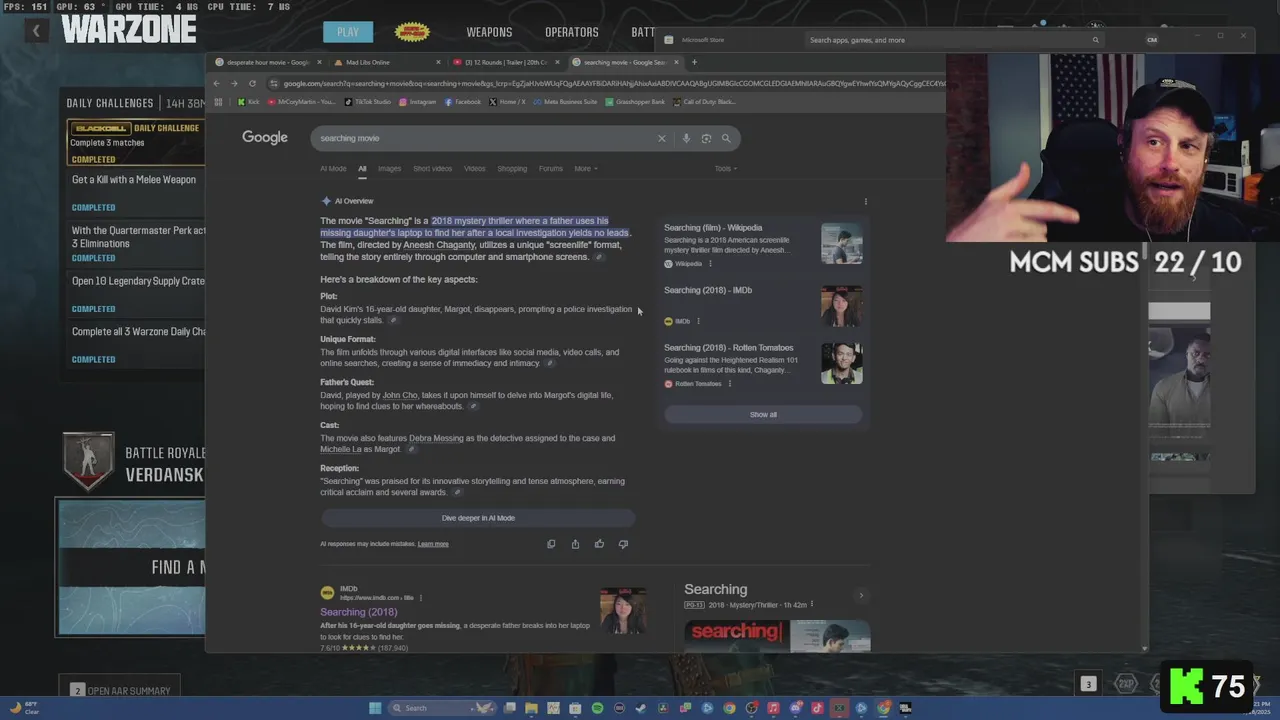Switch to AI Mode search

pyautogui.click(x=333, y=168)
